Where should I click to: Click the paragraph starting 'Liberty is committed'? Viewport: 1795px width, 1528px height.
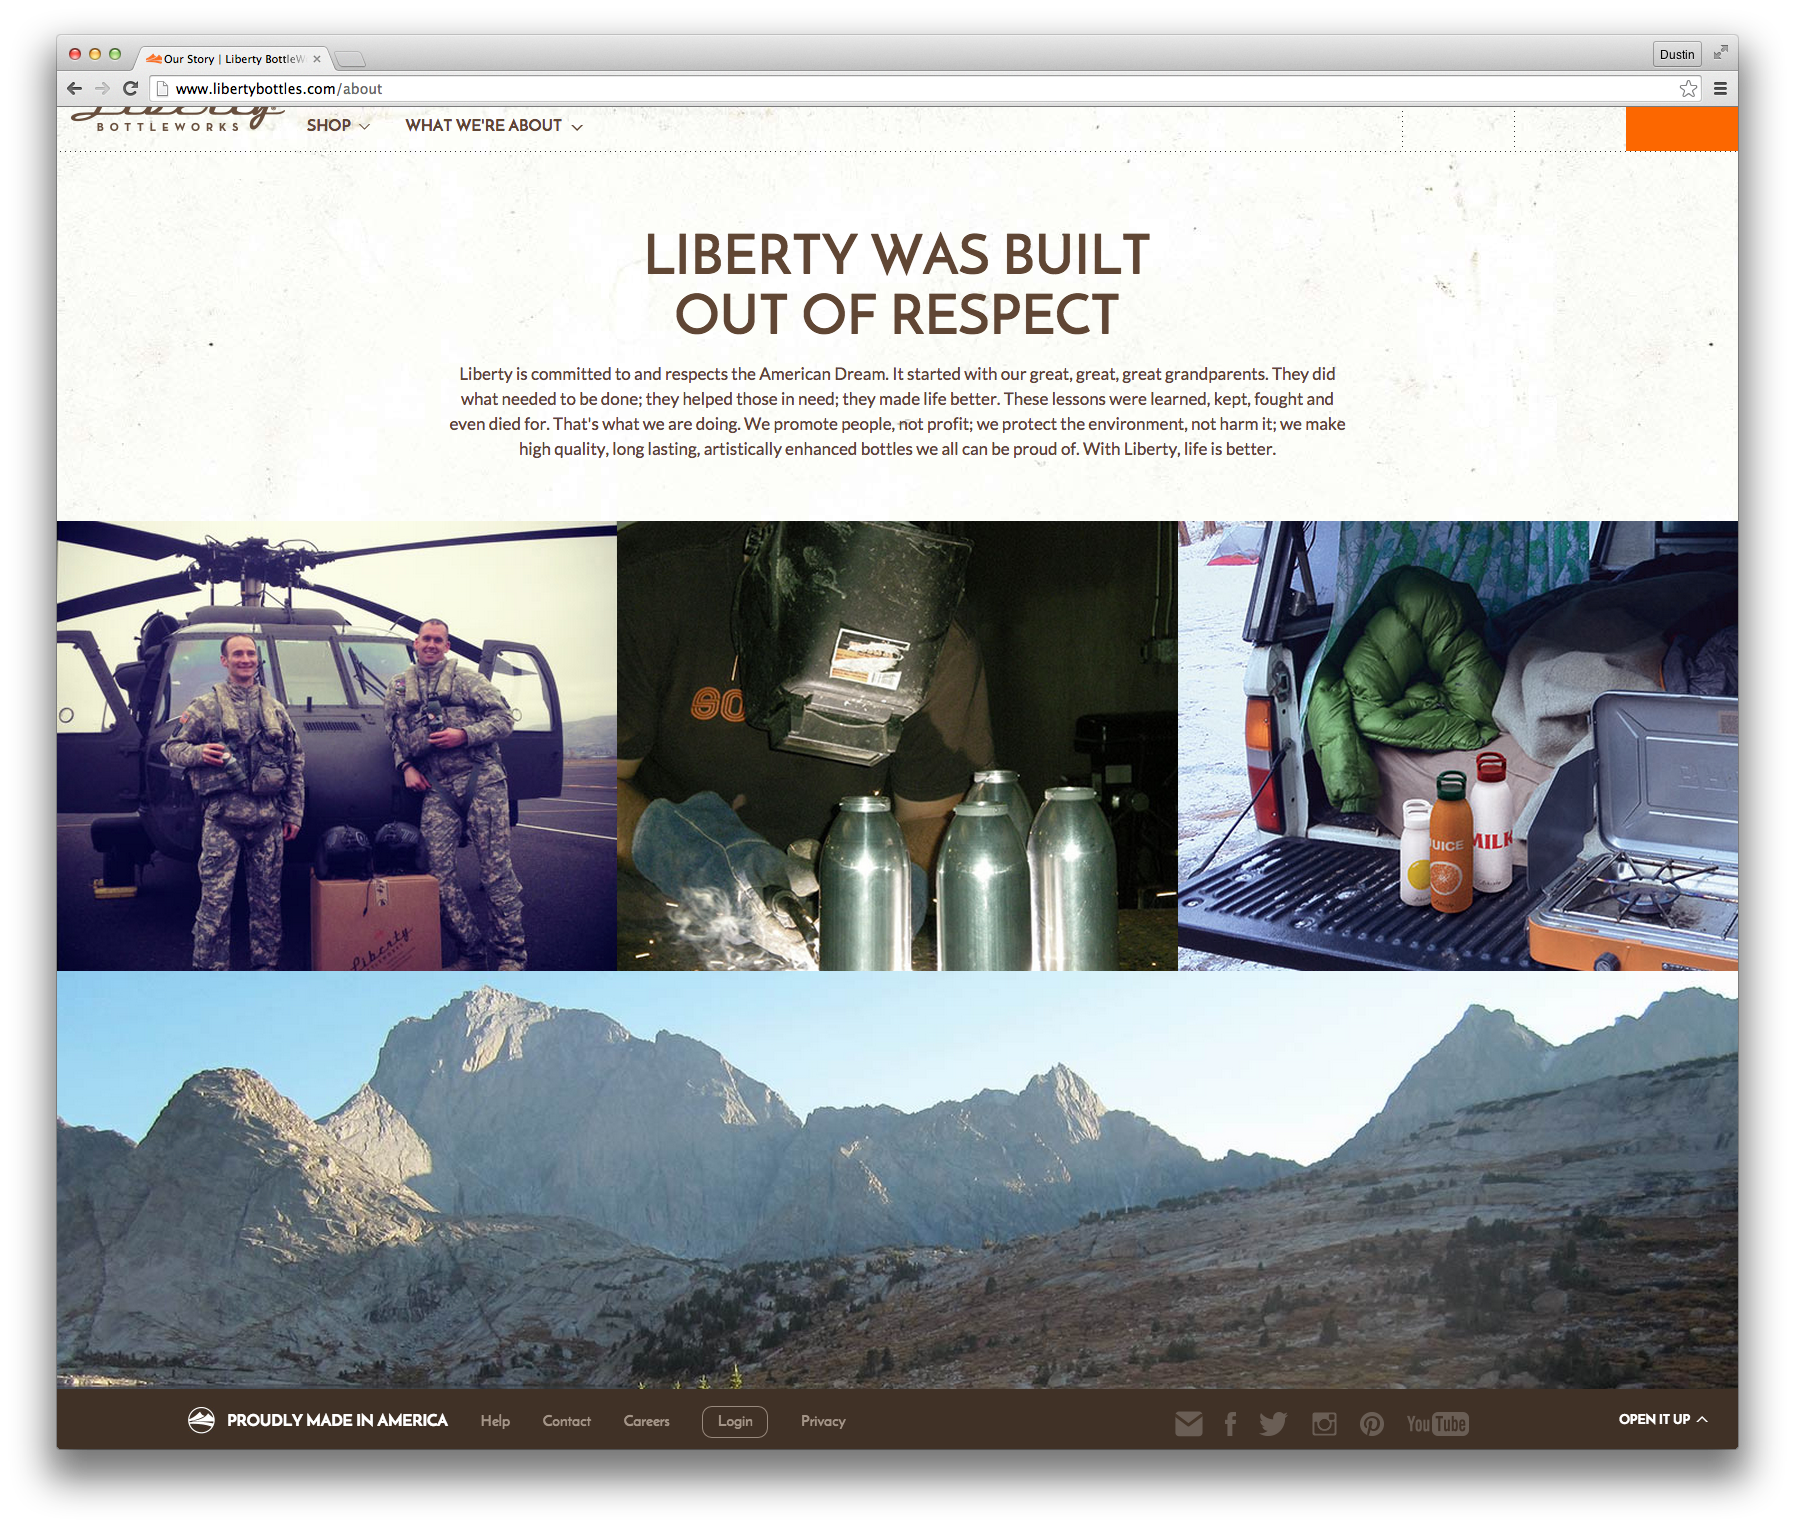pyautogui.click(x=897, y=411)
